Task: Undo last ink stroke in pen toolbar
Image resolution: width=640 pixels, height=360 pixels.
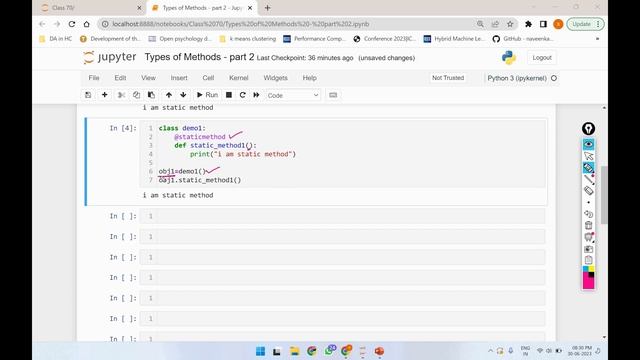Action: click(588, 214)
